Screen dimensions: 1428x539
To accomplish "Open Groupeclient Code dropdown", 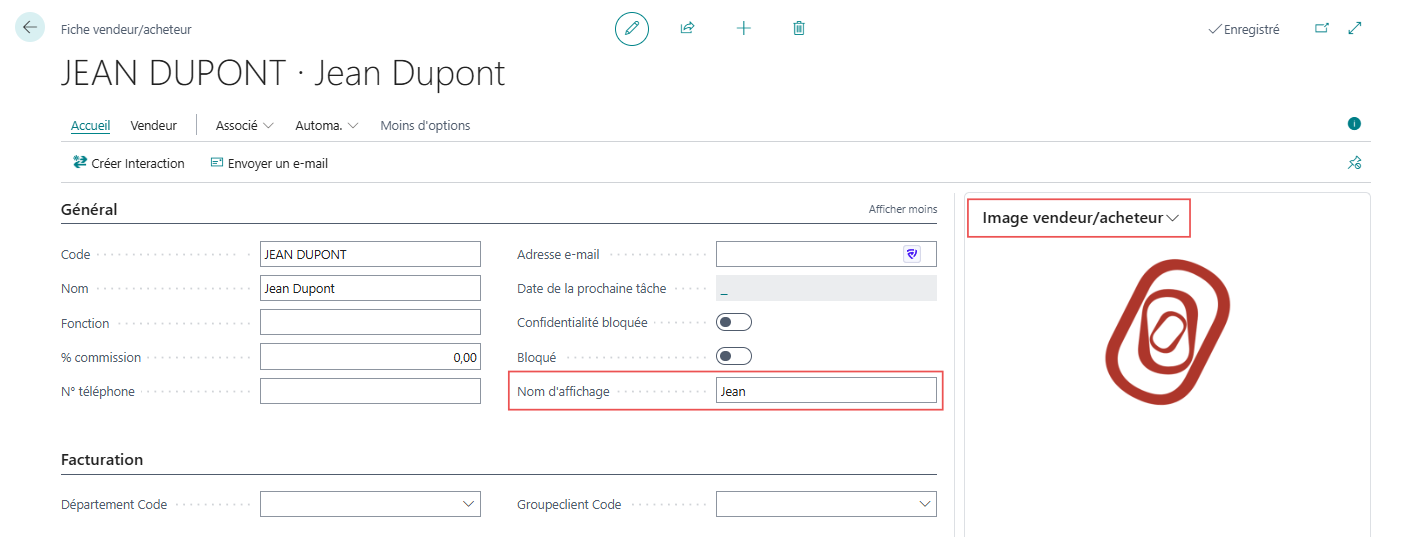I will (925, 504).
